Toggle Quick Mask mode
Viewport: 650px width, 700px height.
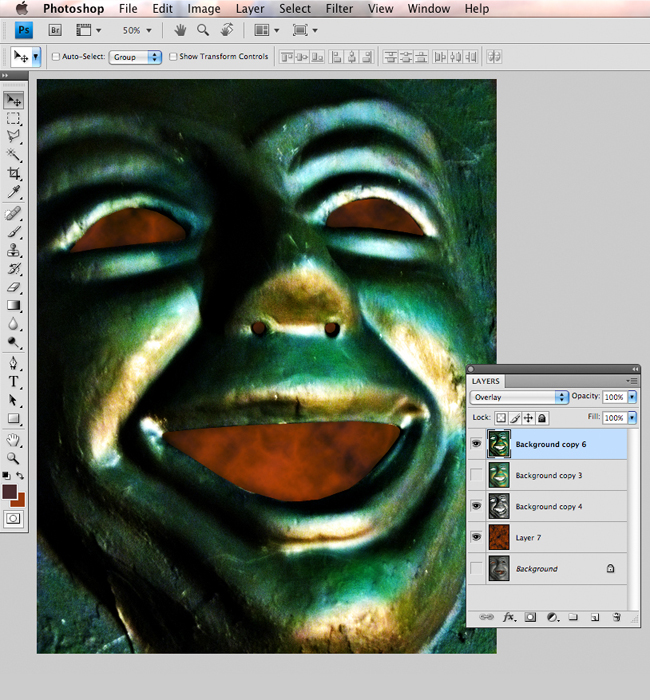[x=13, y=519]
